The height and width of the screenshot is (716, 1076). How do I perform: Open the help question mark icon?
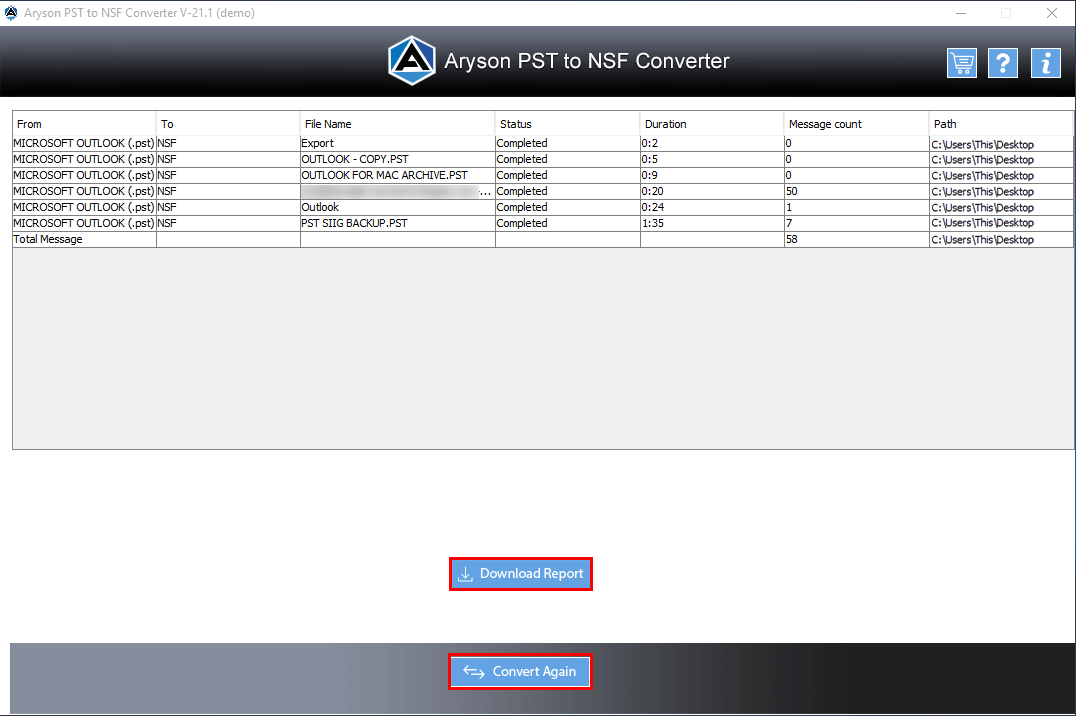click(1003, 63)
